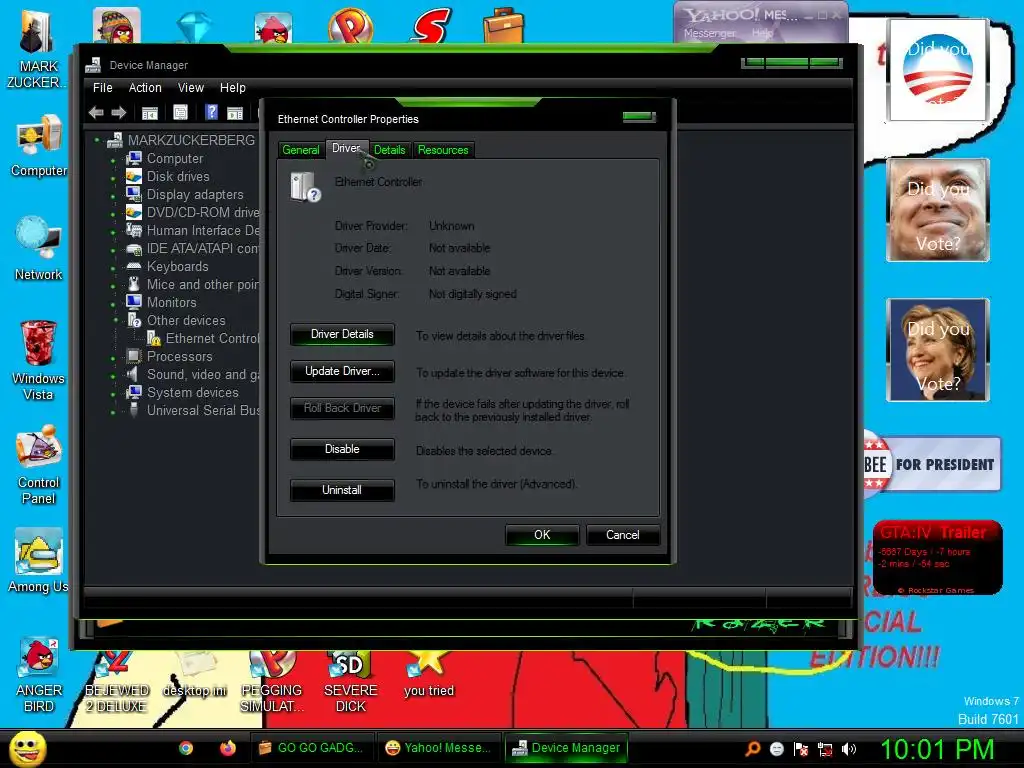Select IDE ATA/ATAPI controllers row
This screenshot has width=1024, height=768.
(x=193, y=249)
